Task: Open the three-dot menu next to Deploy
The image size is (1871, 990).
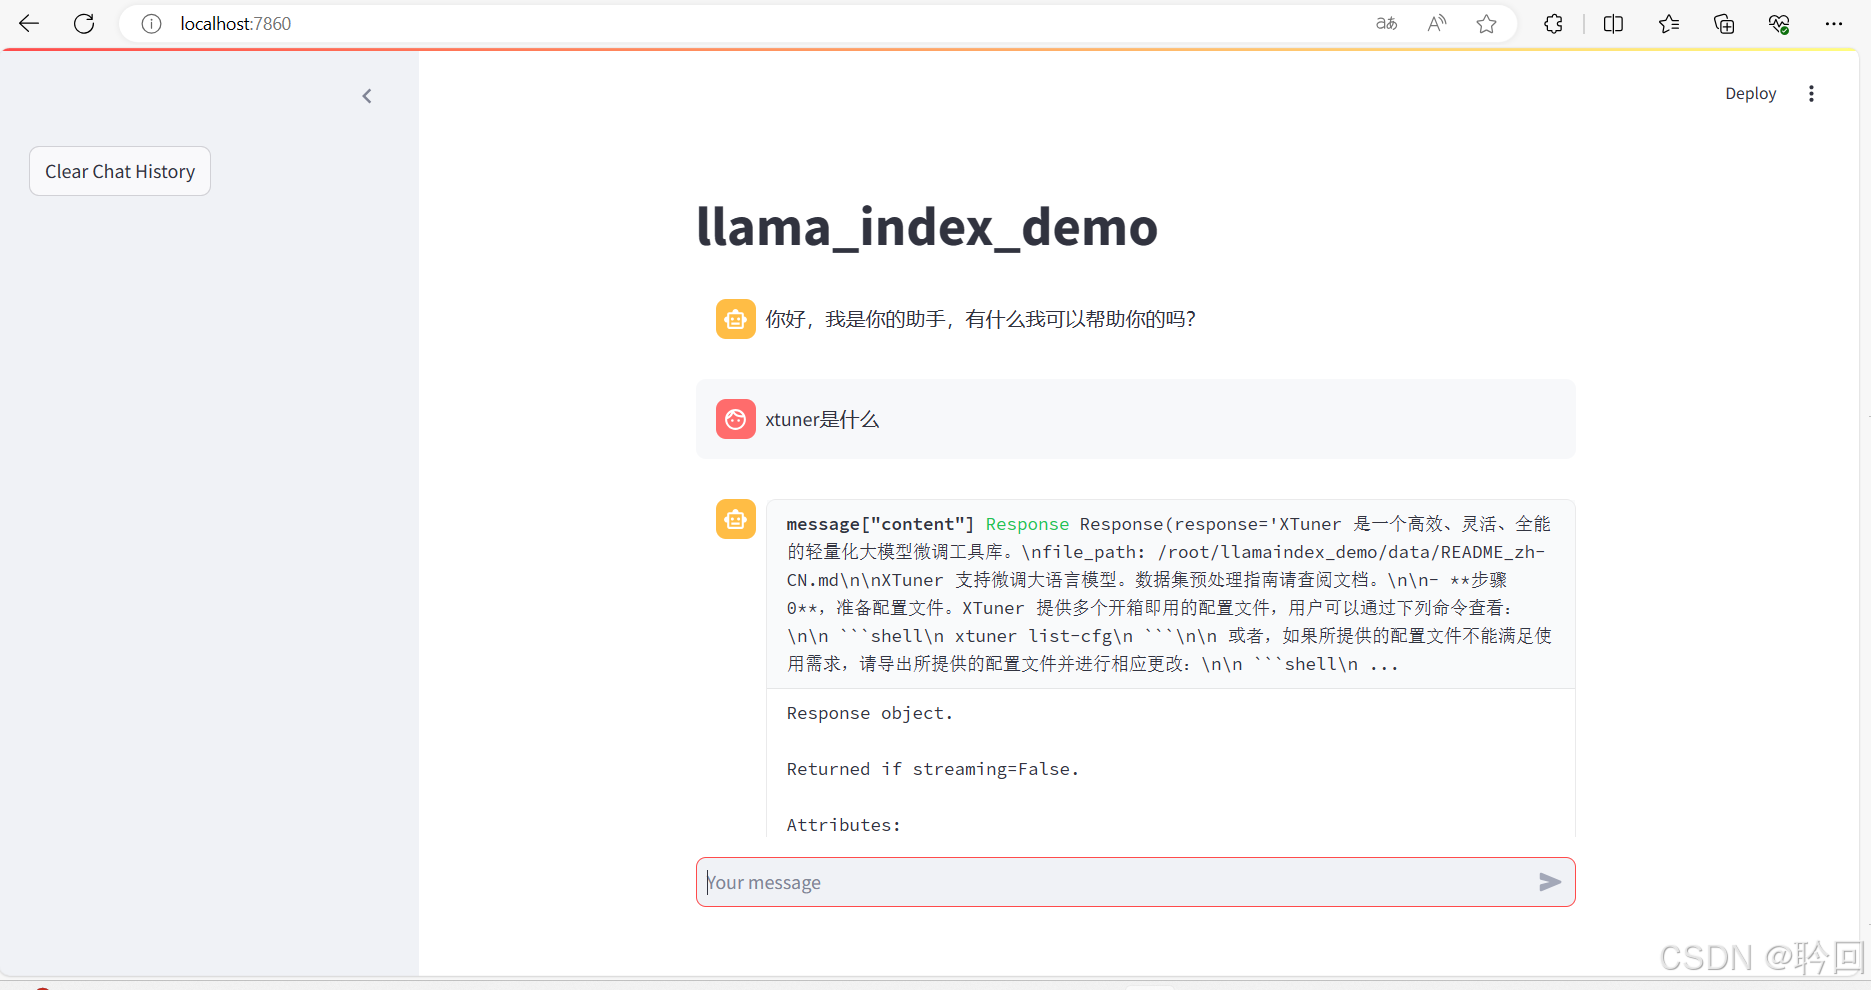Action: pos(1812,93)
